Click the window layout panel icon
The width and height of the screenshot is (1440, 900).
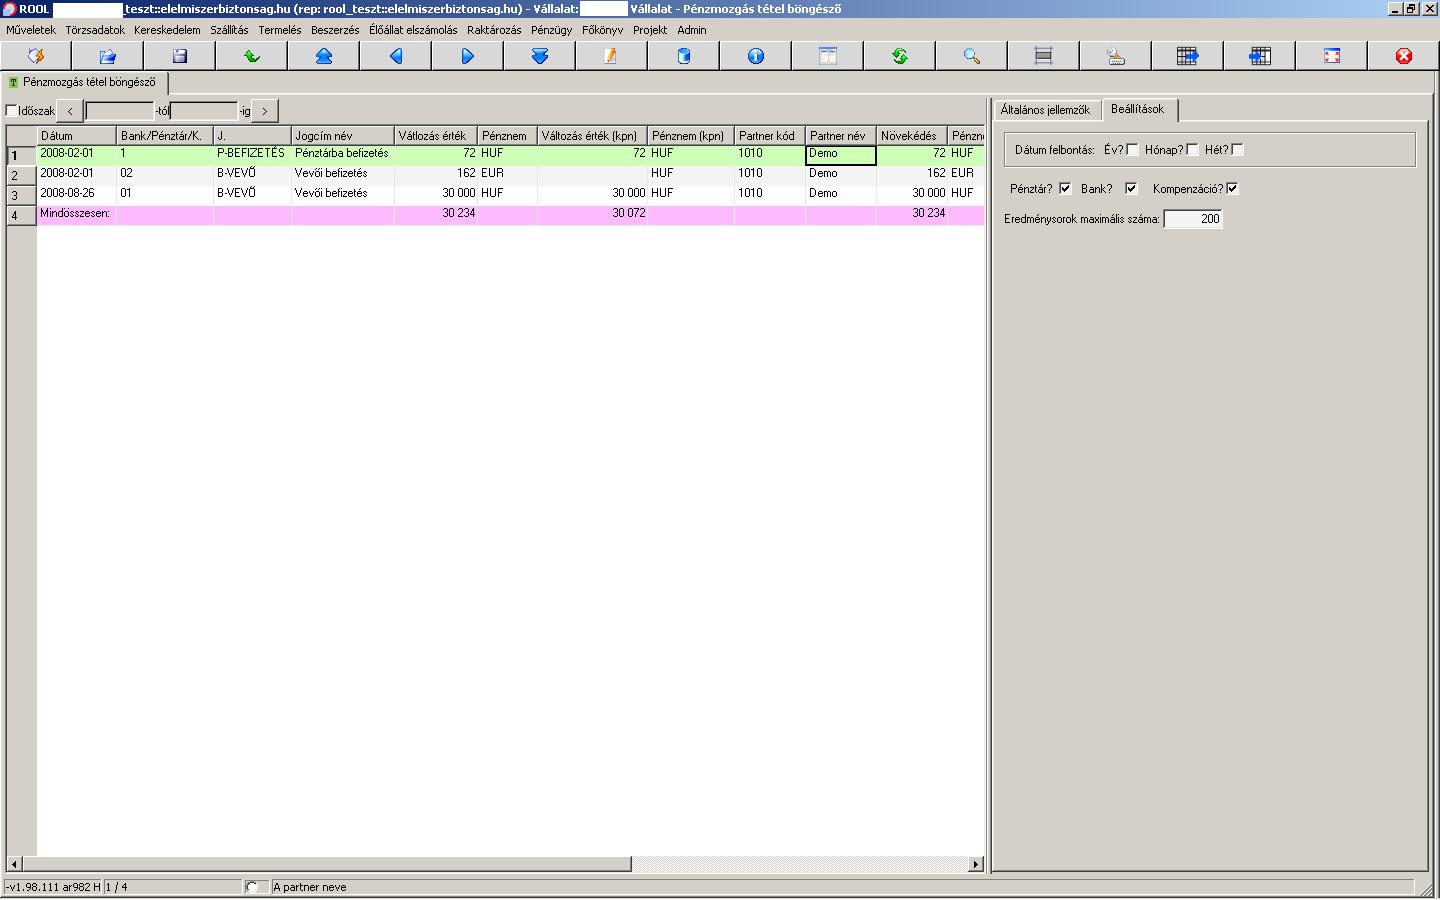point(828,56)
